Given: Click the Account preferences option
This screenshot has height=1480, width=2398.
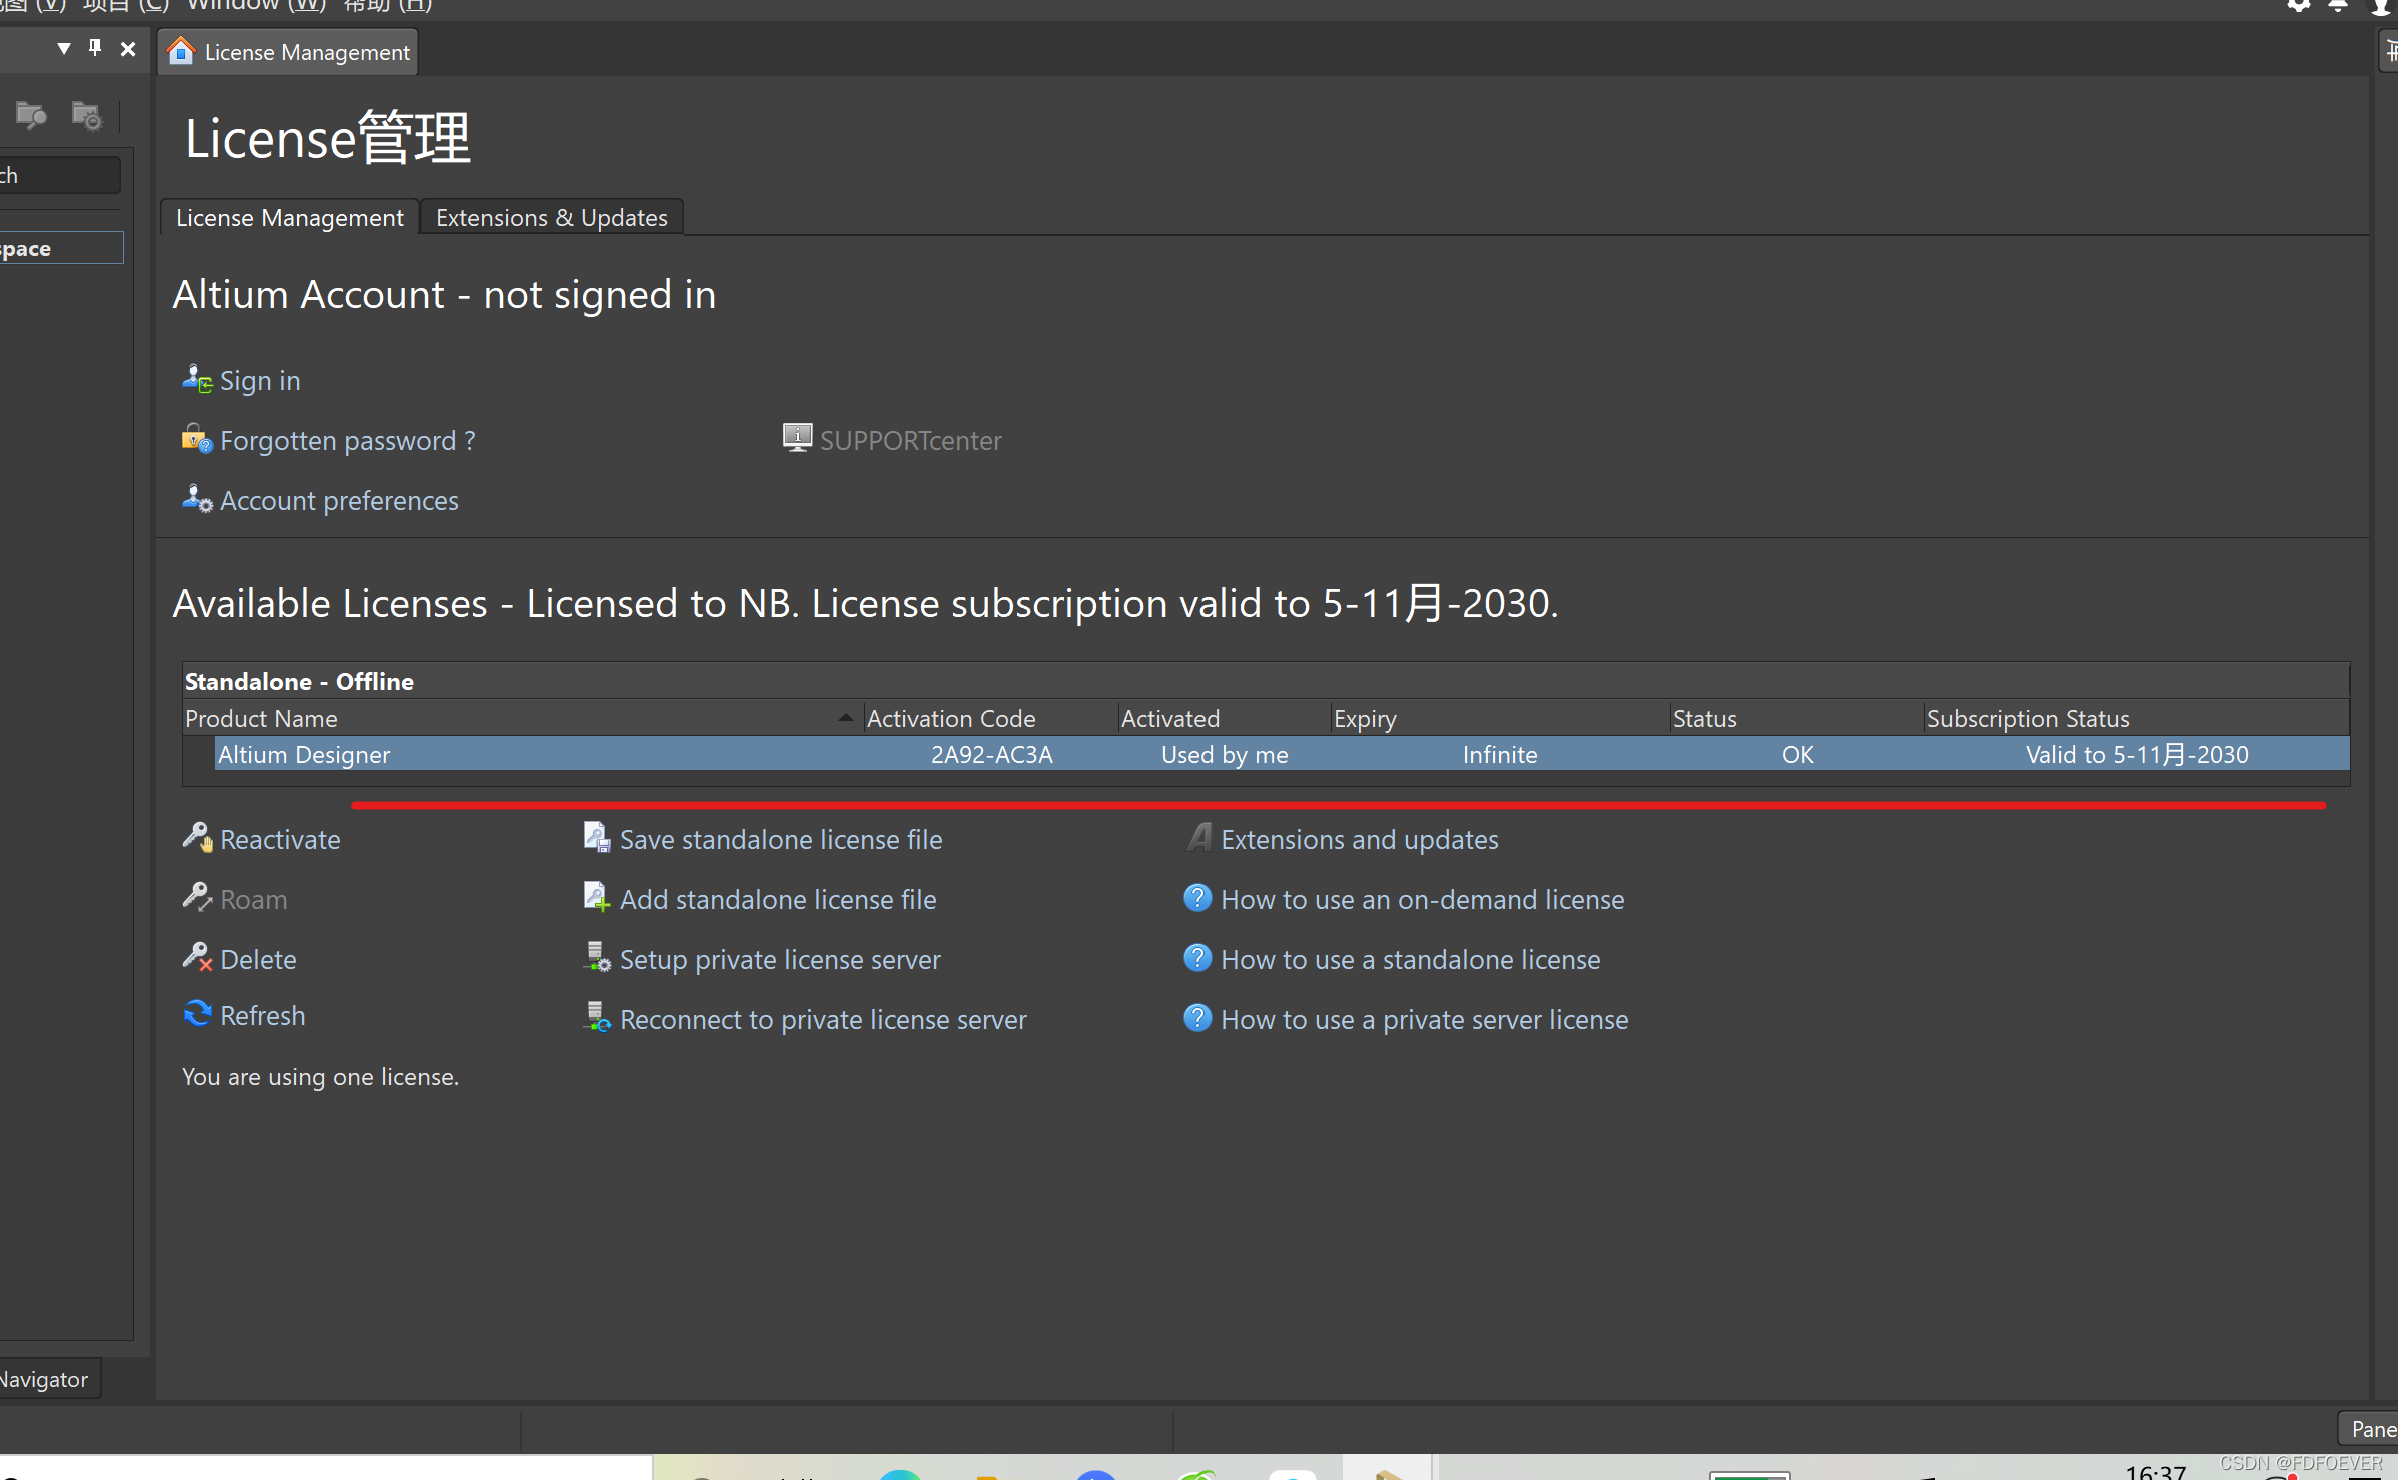Looking at the screenshot, I should pos(337,500).
